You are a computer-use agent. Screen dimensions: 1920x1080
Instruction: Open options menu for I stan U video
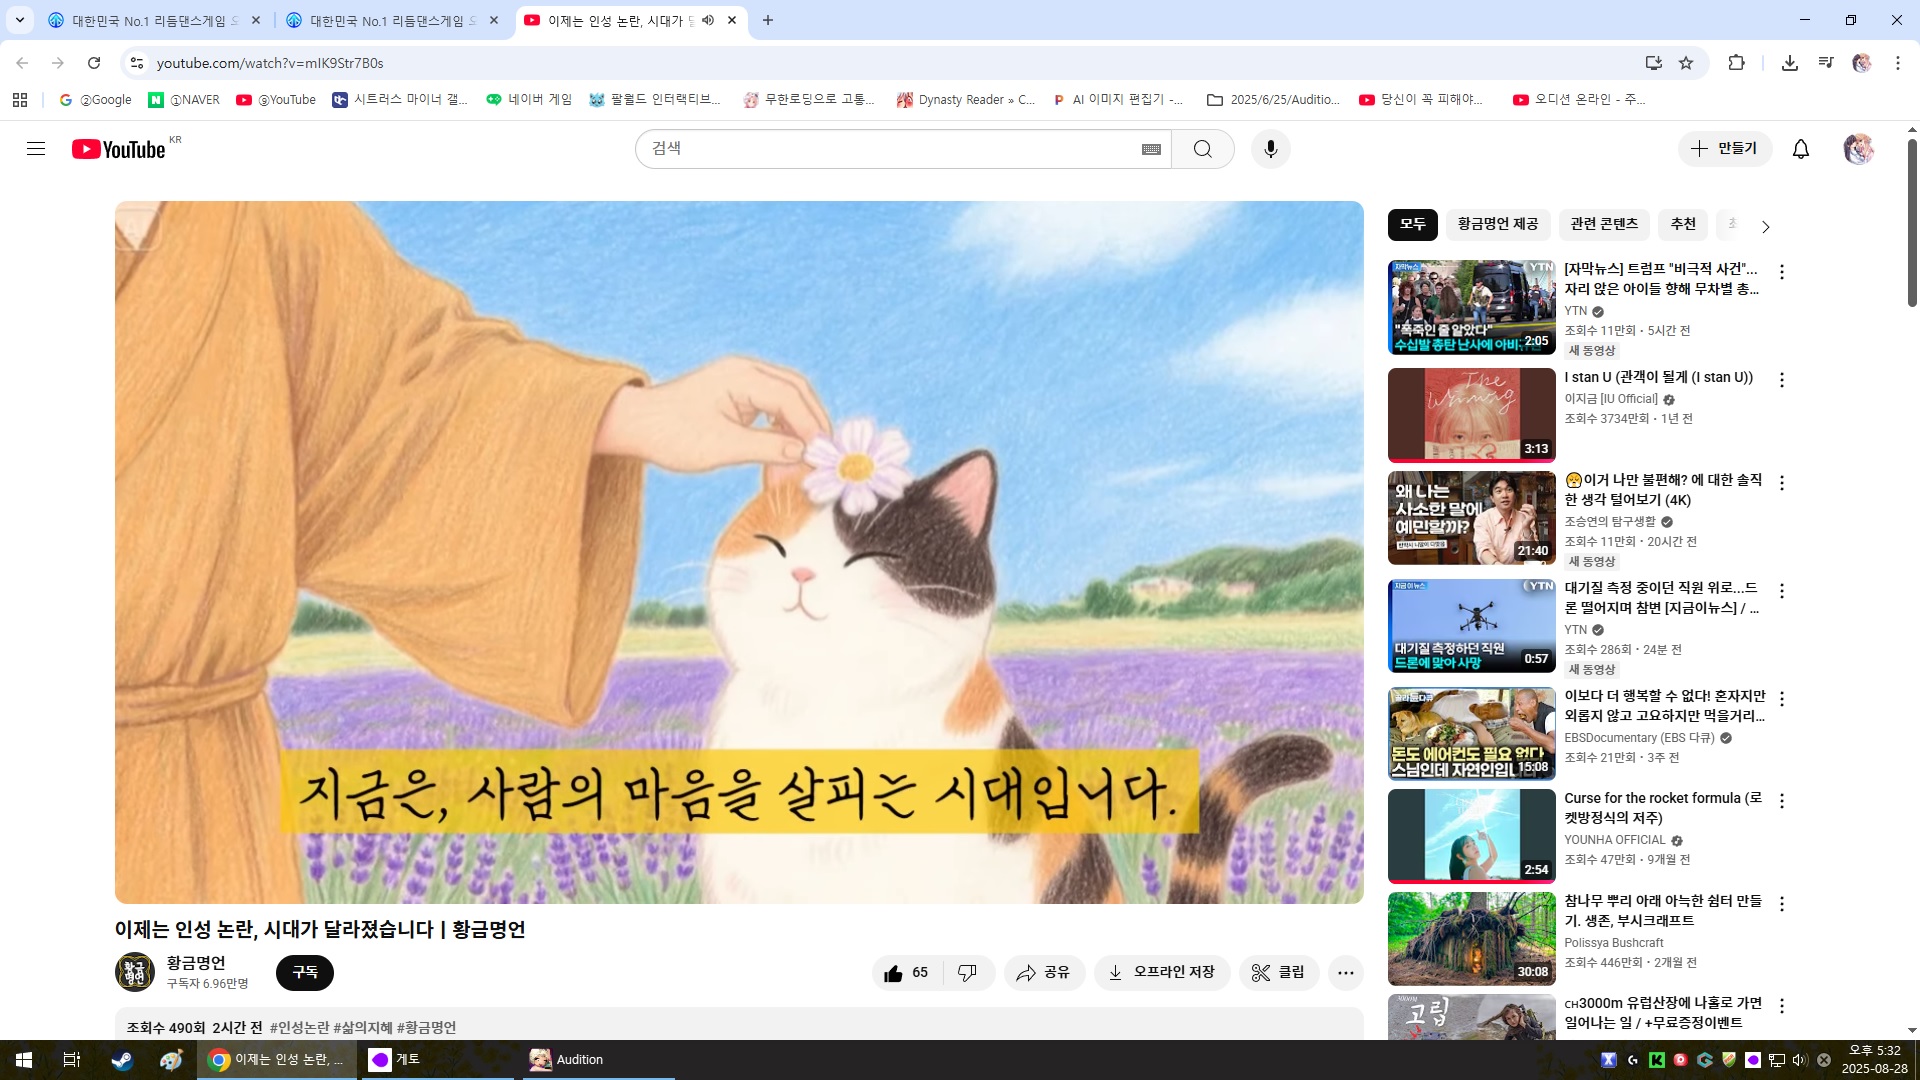[x=1781, y=379]
